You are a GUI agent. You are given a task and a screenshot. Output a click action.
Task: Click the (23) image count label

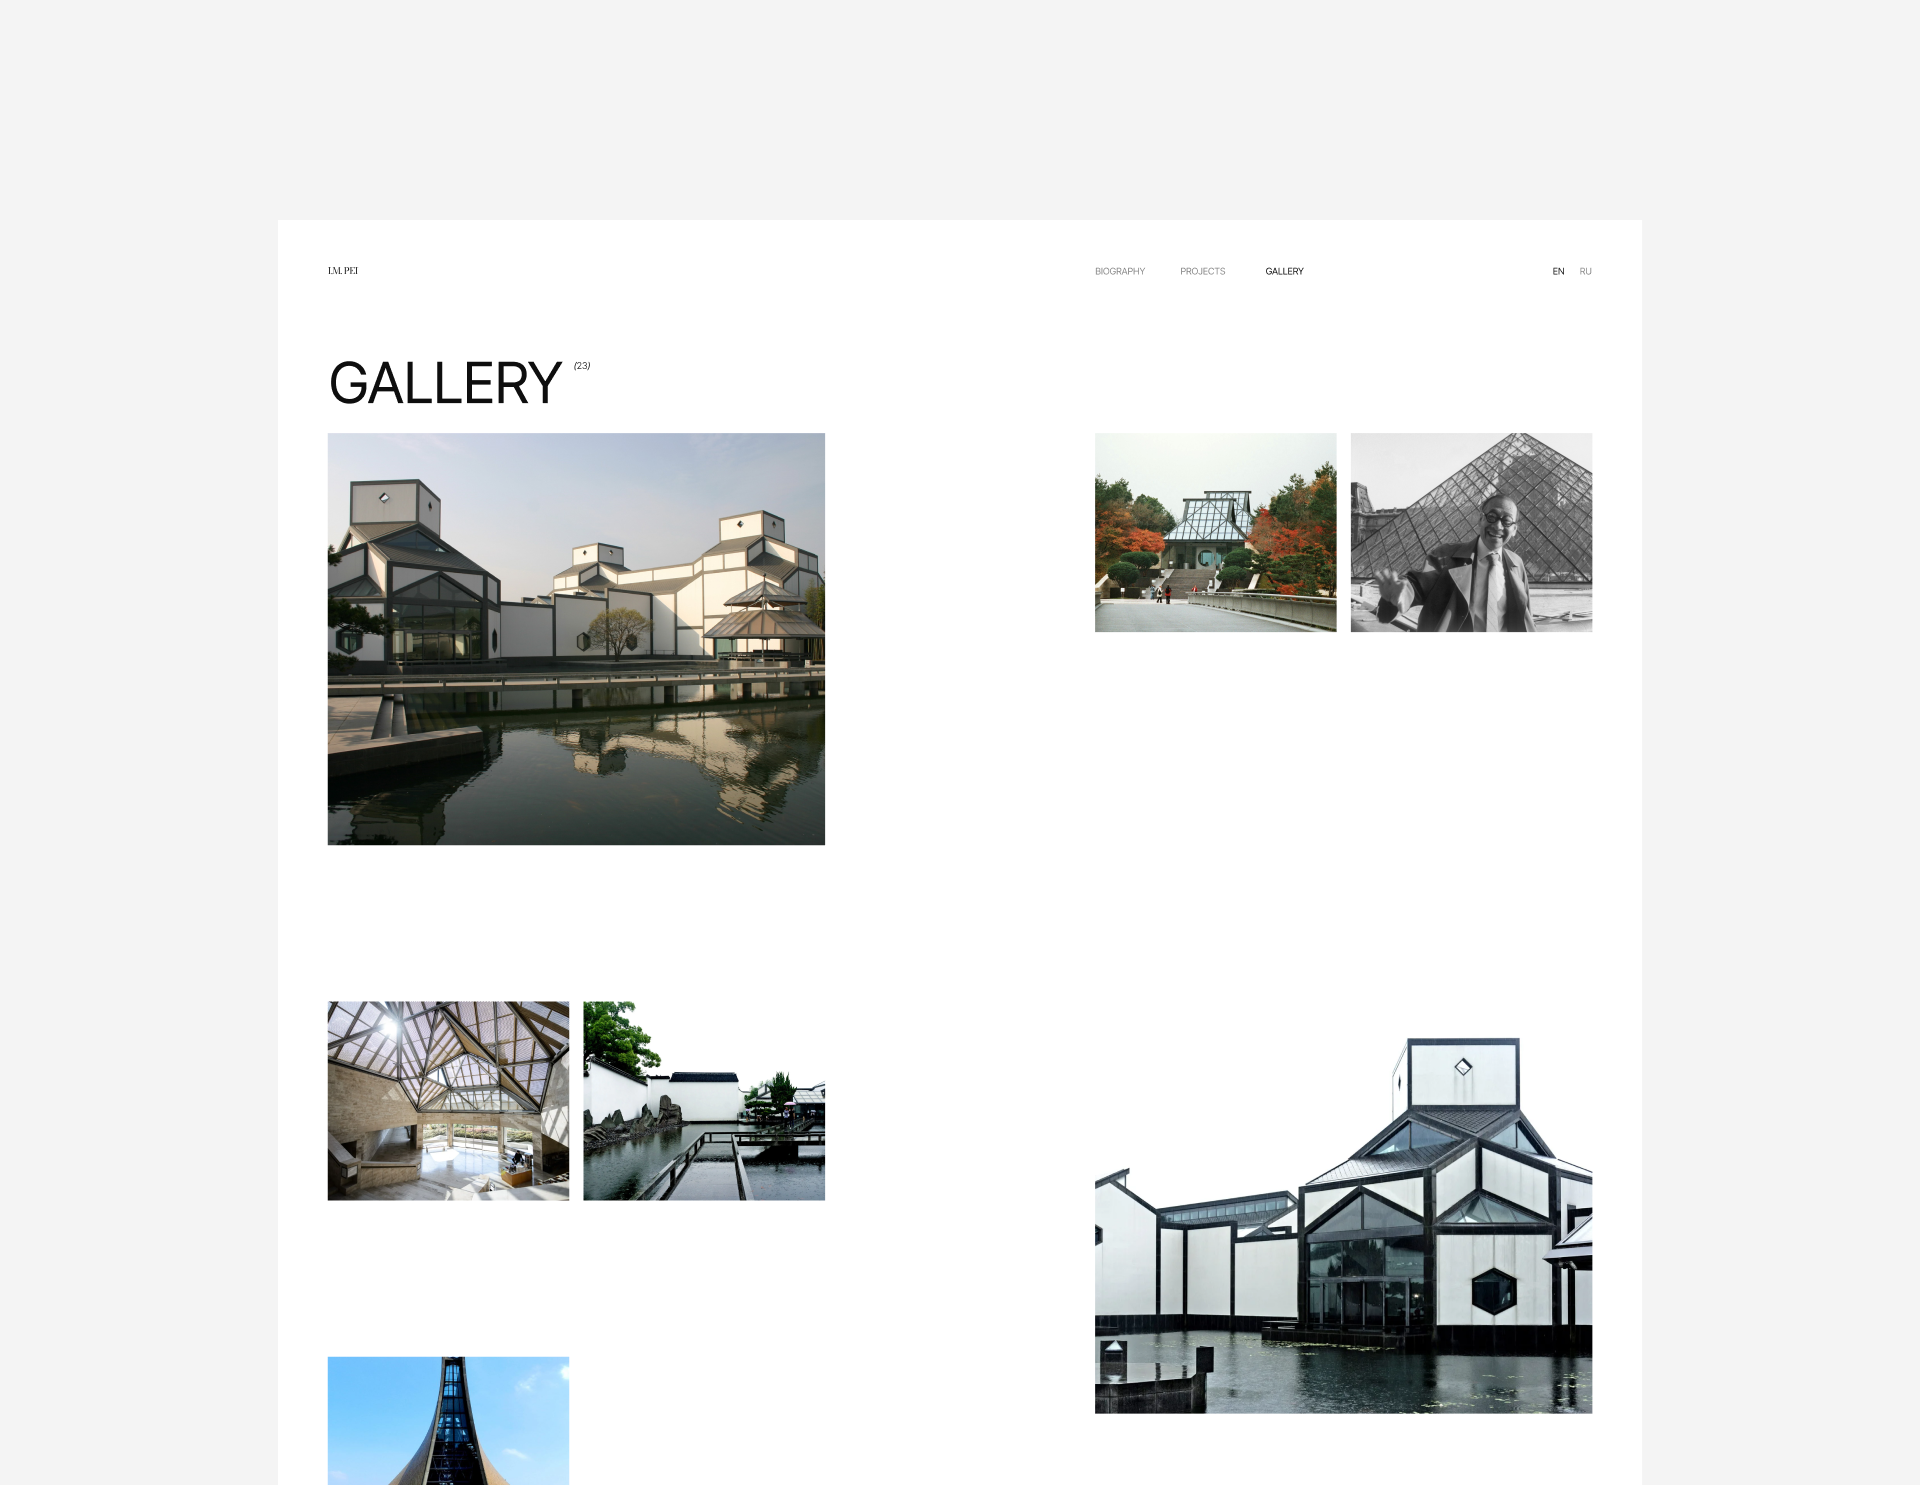pyautogui.click(x=582, y=366)
